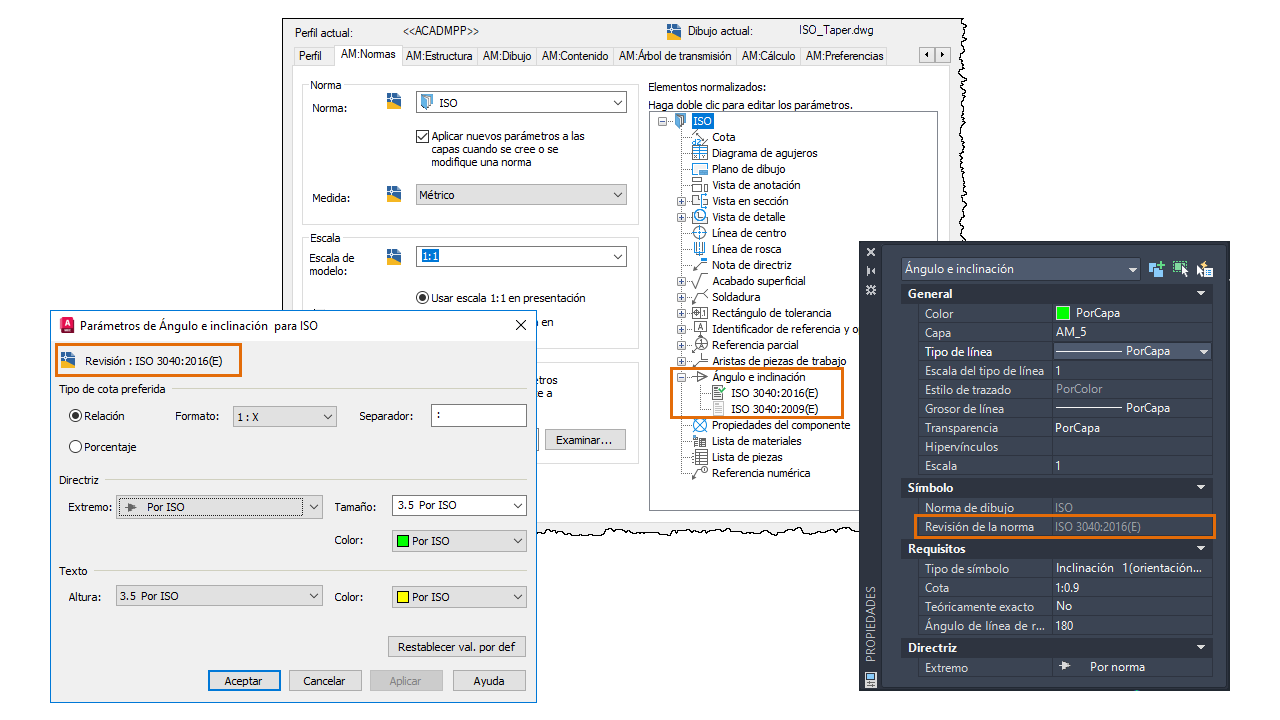Click the ISO 3040:2009(E) document icon

719,409
